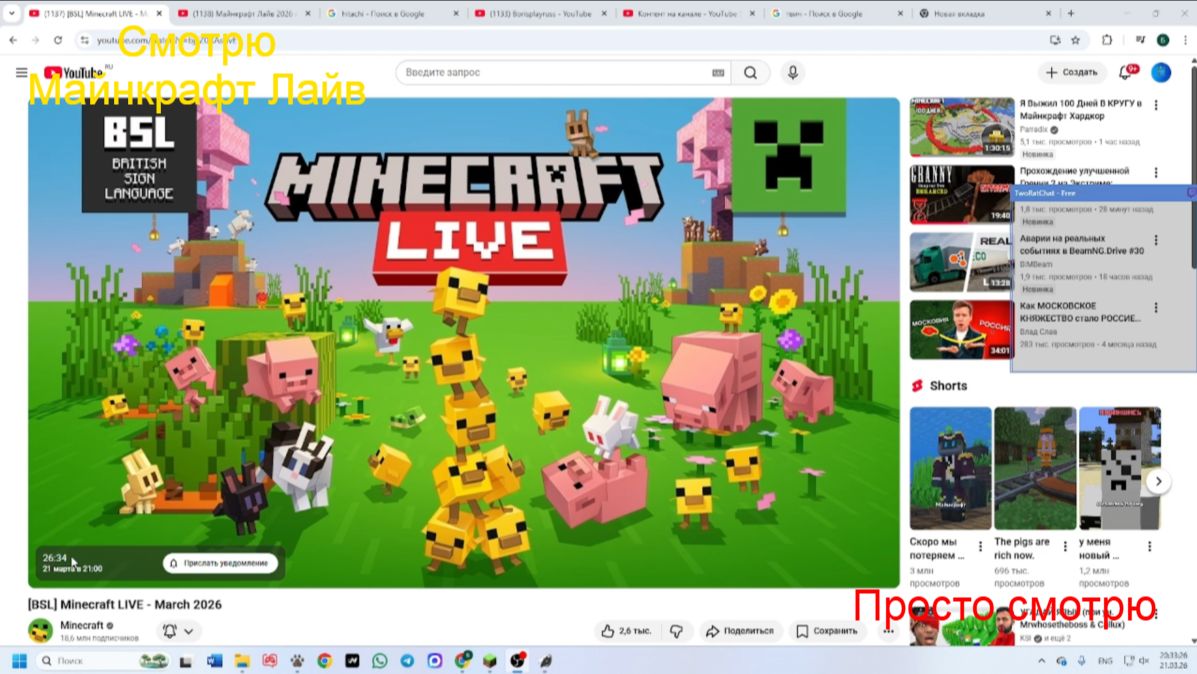The height and width of the screenshot is (674, 1197).
Task: Open Moscow principality video thumbnail
Action: [x=962, y=330]
